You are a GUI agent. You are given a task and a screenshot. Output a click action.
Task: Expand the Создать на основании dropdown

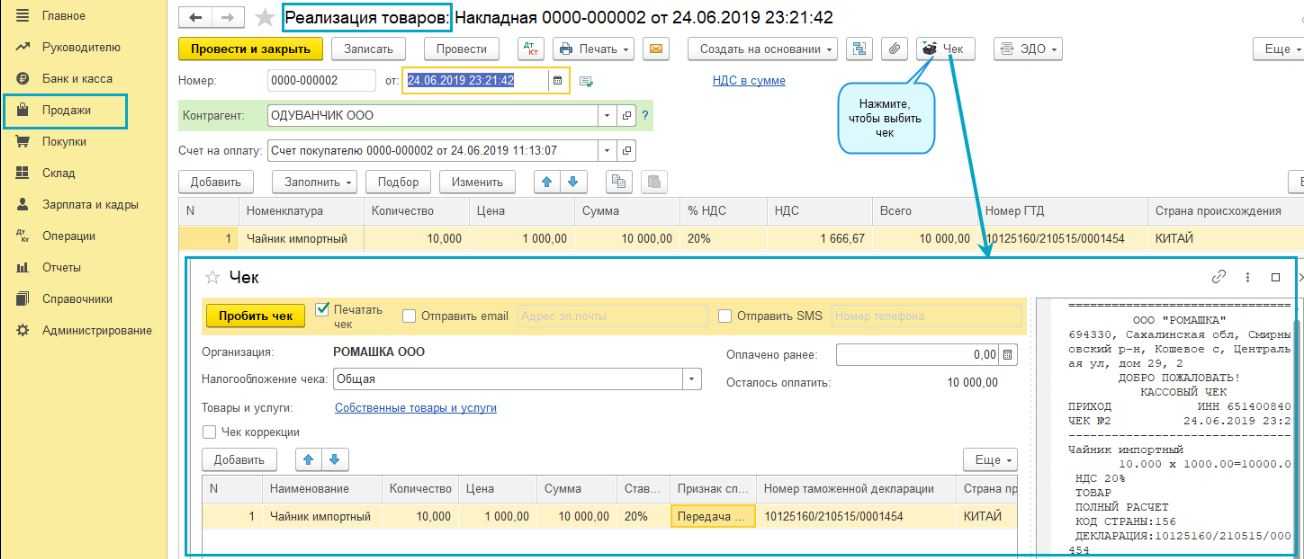[x=765, y=49]
